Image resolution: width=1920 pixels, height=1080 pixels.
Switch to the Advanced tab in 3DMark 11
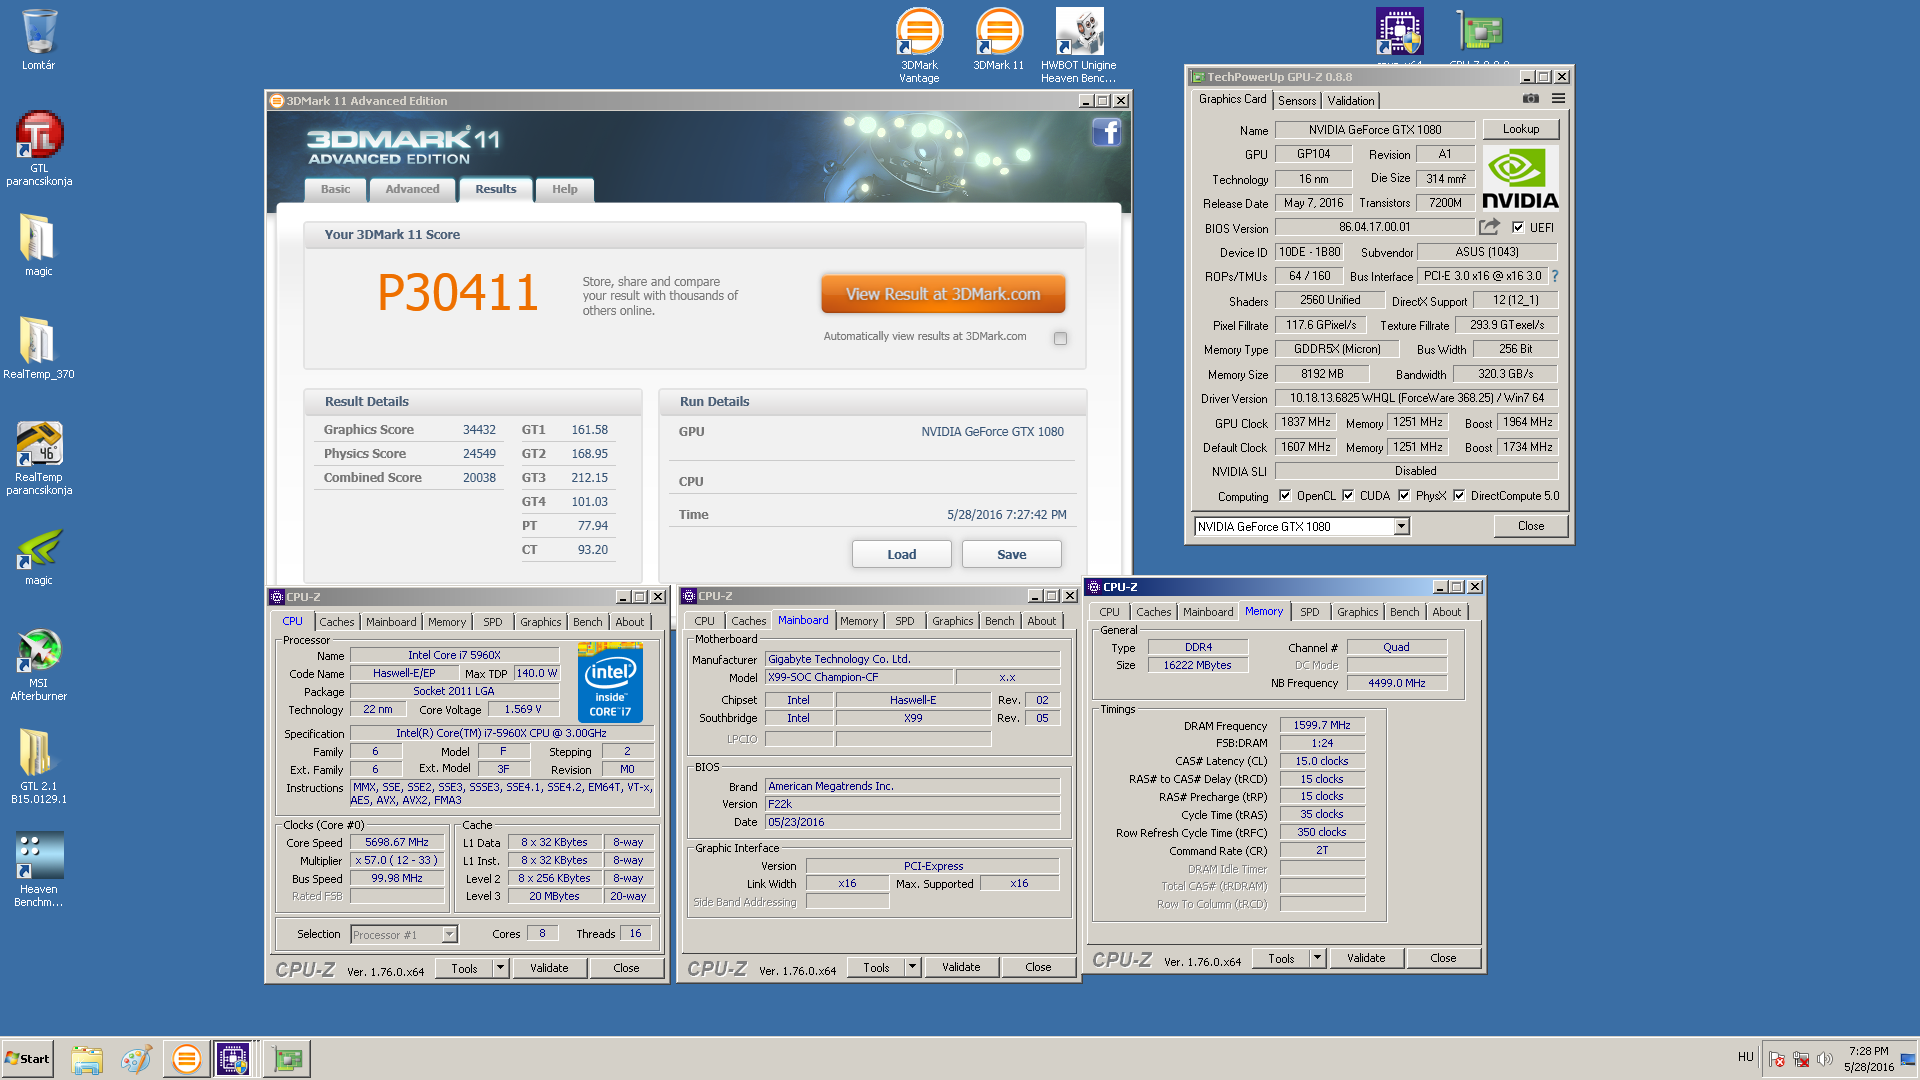tap(412, 189)
